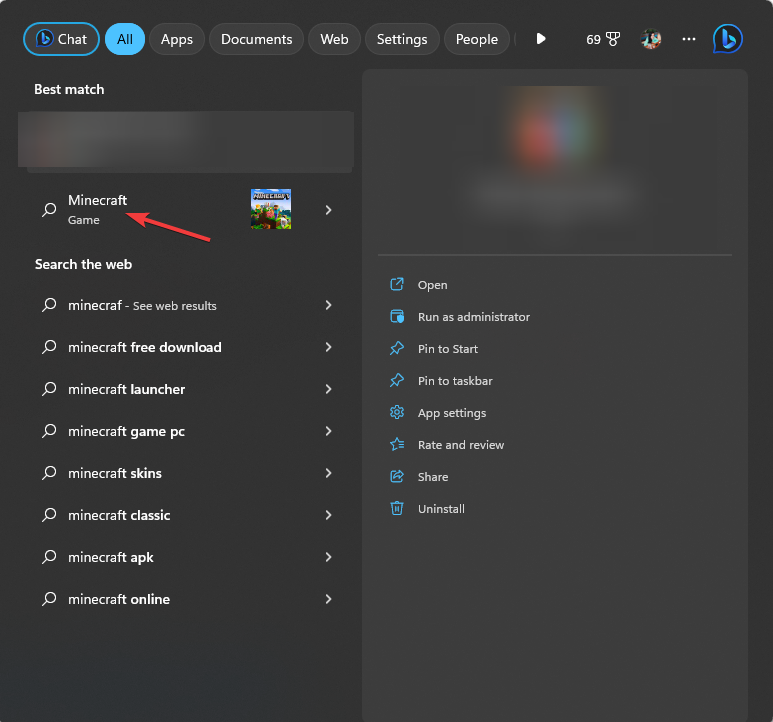Choose Pin to Start
The height and width of the screenshot is (722, 773).
pyautogui.click(x=448, y=349)
